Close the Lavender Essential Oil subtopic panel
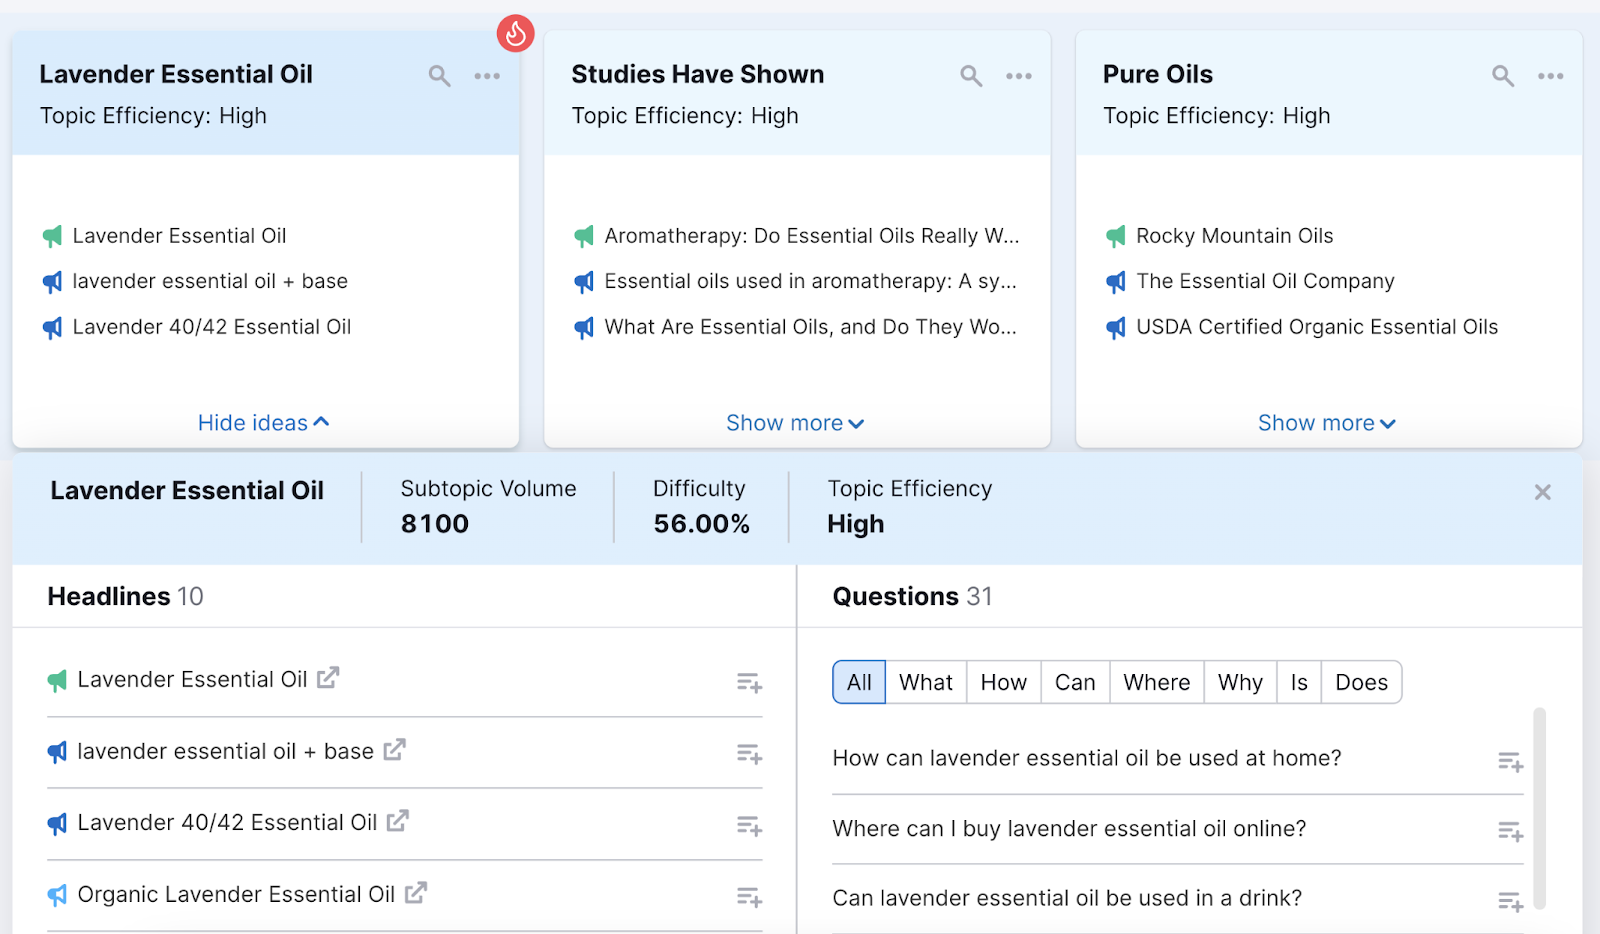 tap(1541, 491)
